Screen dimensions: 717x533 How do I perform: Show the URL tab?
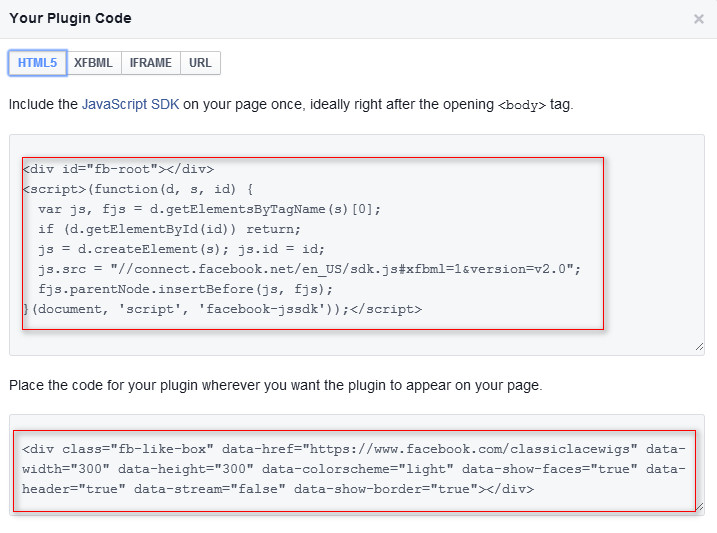click(200, 63)
